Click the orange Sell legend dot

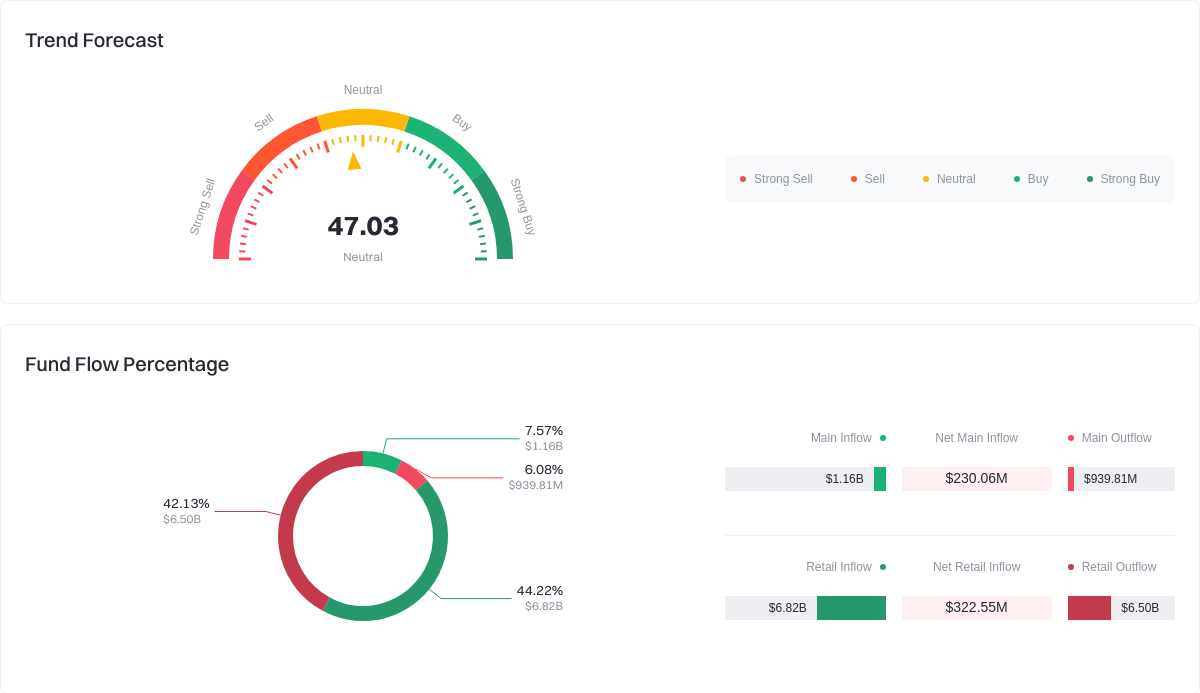pos(855,179)
